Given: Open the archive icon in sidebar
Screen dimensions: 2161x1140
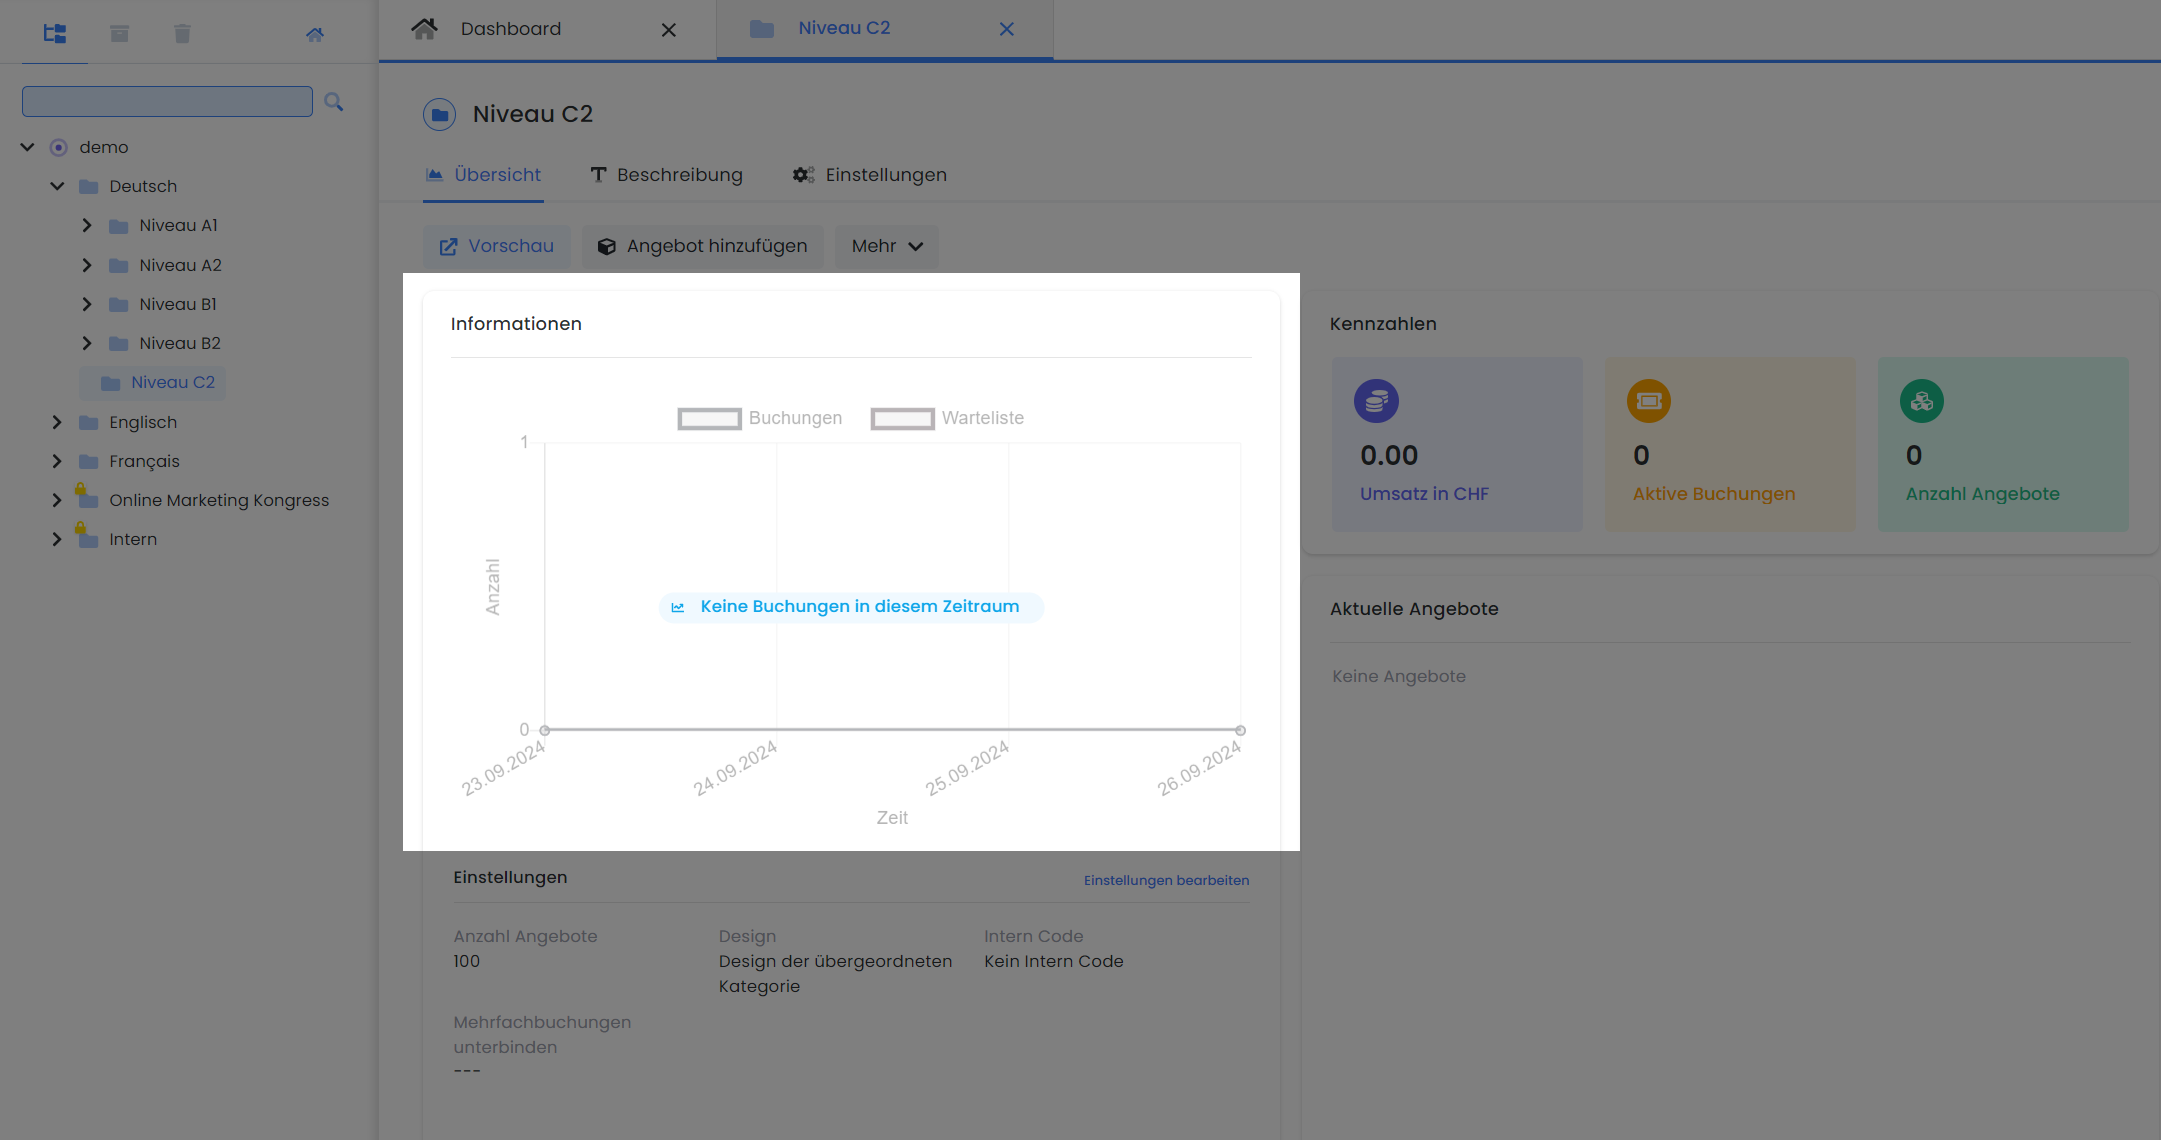Looking at the screenshot, I should [119, 34].
